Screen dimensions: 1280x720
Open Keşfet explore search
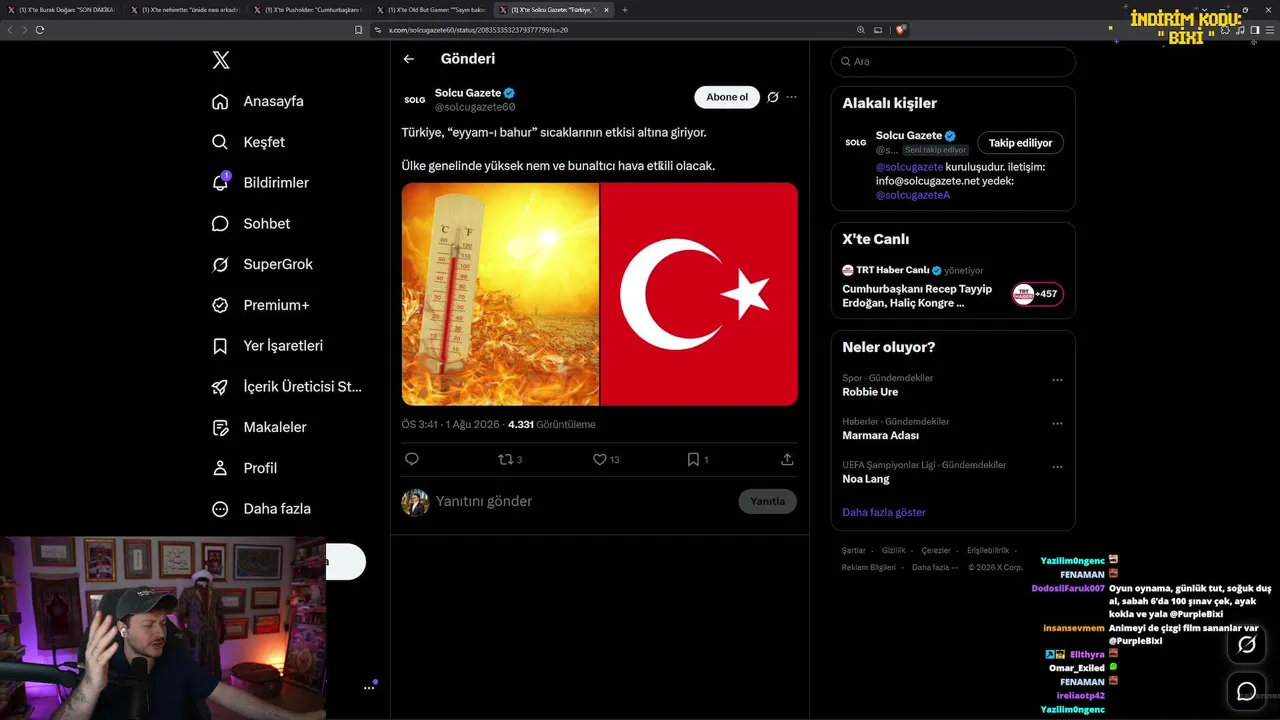click(x=249, y=142)
